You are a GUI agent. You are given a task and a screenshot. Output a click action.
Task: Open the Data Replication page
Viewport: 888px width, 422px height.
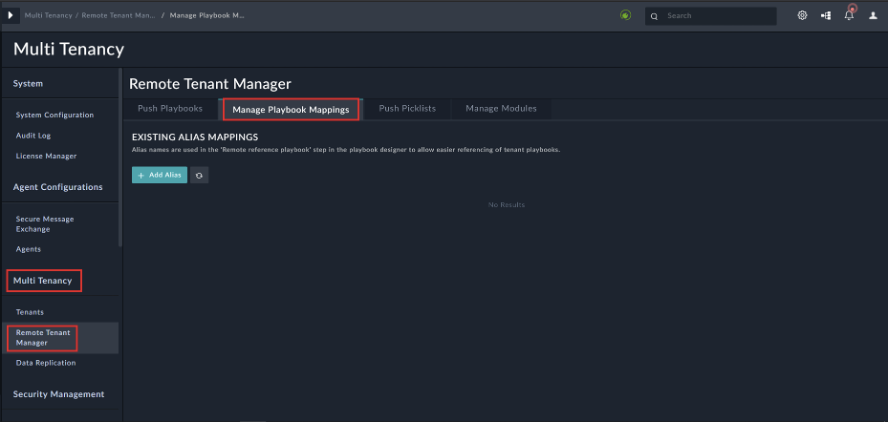pos(46,363)
